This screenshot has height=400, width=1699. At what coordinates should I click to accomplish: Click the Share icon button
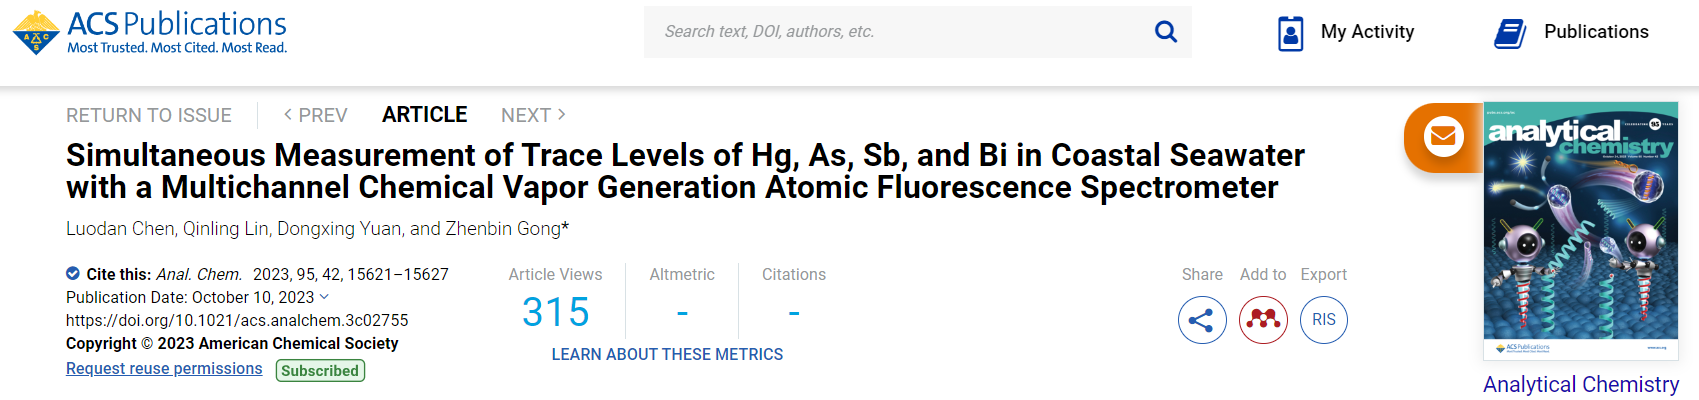click(1202, 320)
